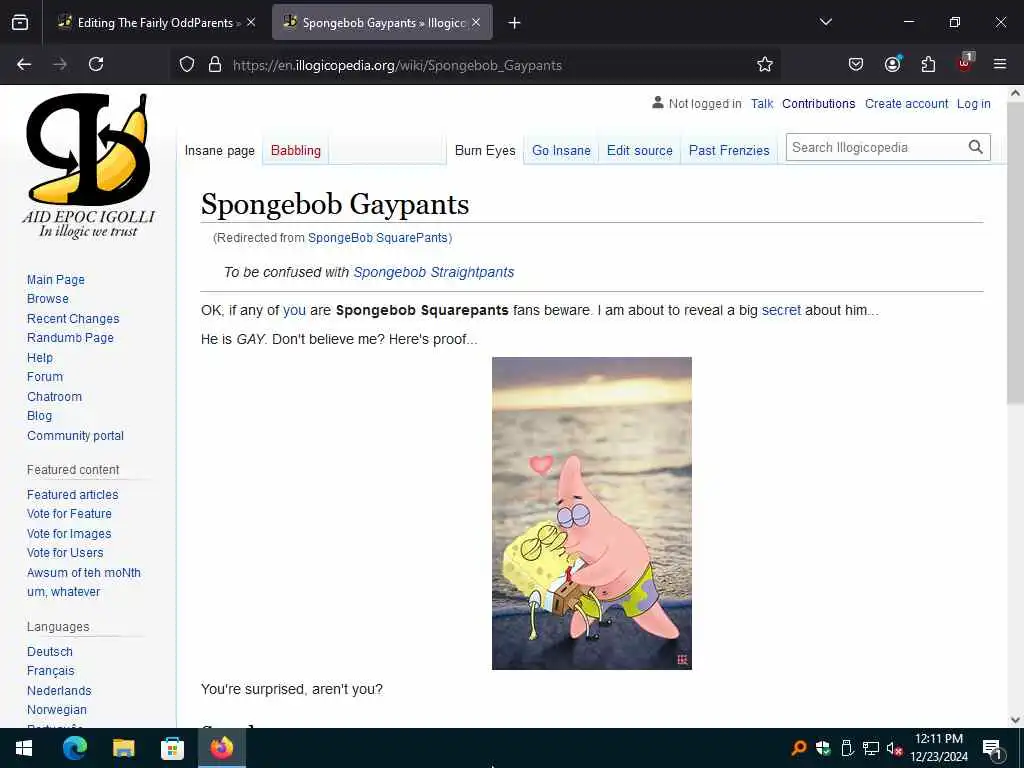Click the 'secret' link in the article

(781, 310)
